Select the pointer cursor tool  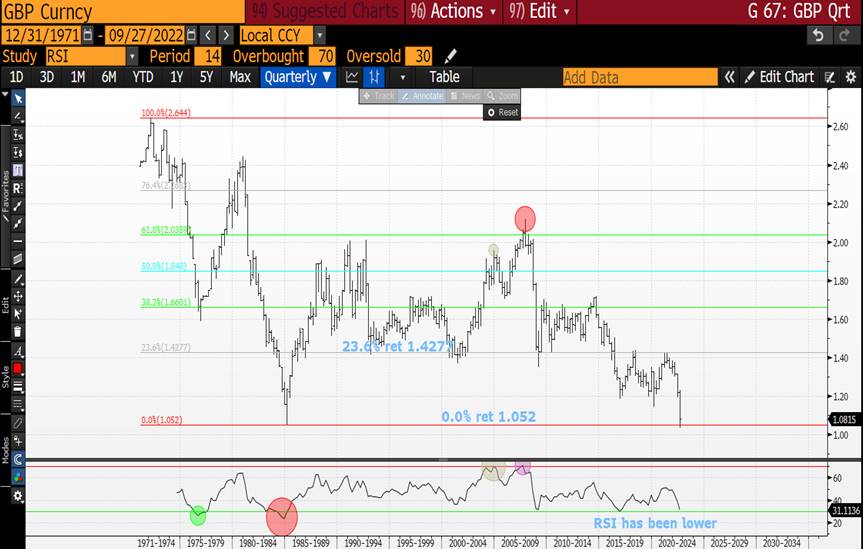click(18, 99)
